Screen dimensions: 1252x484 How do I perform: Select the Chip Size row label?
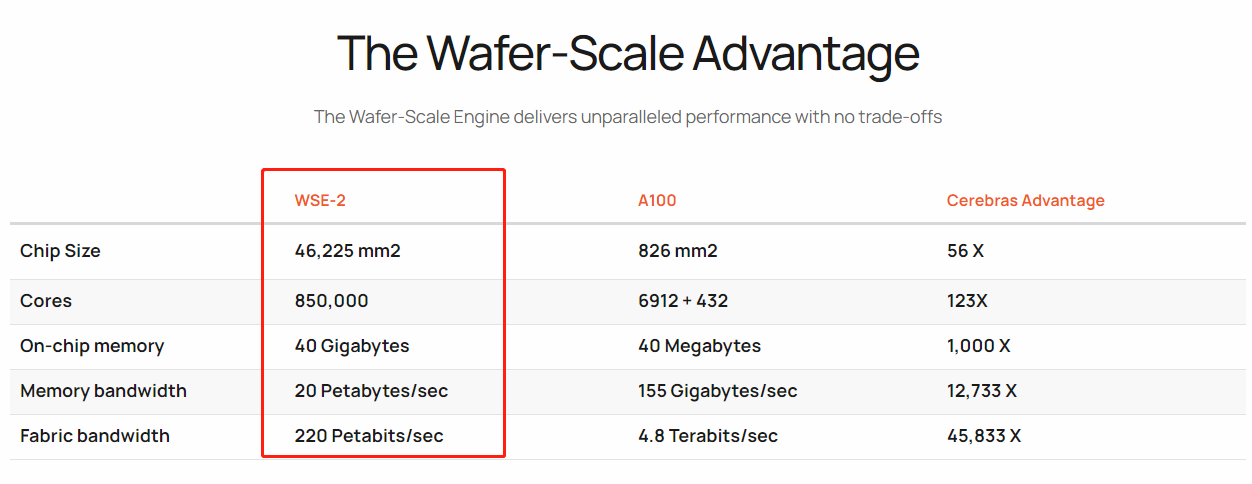tap(60, 251)
